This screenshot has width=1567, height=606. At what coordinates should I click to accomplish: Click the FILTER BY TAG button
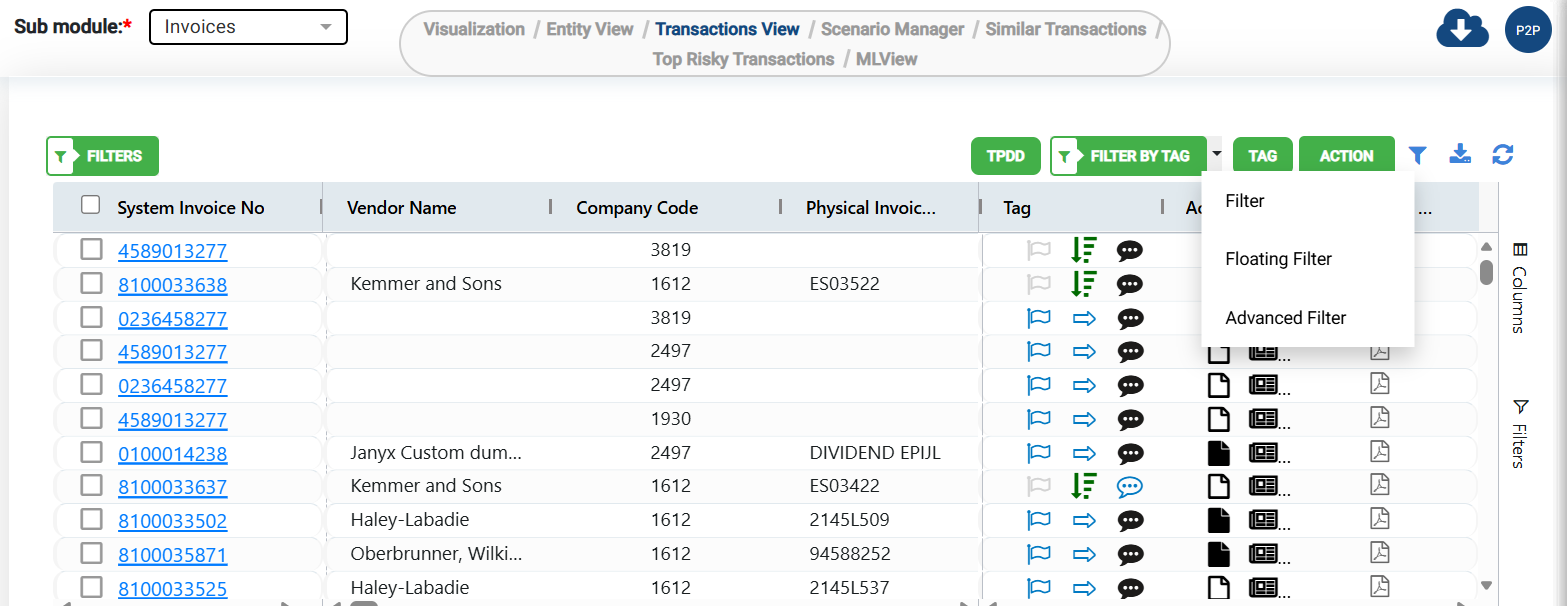click(1129, 156)
